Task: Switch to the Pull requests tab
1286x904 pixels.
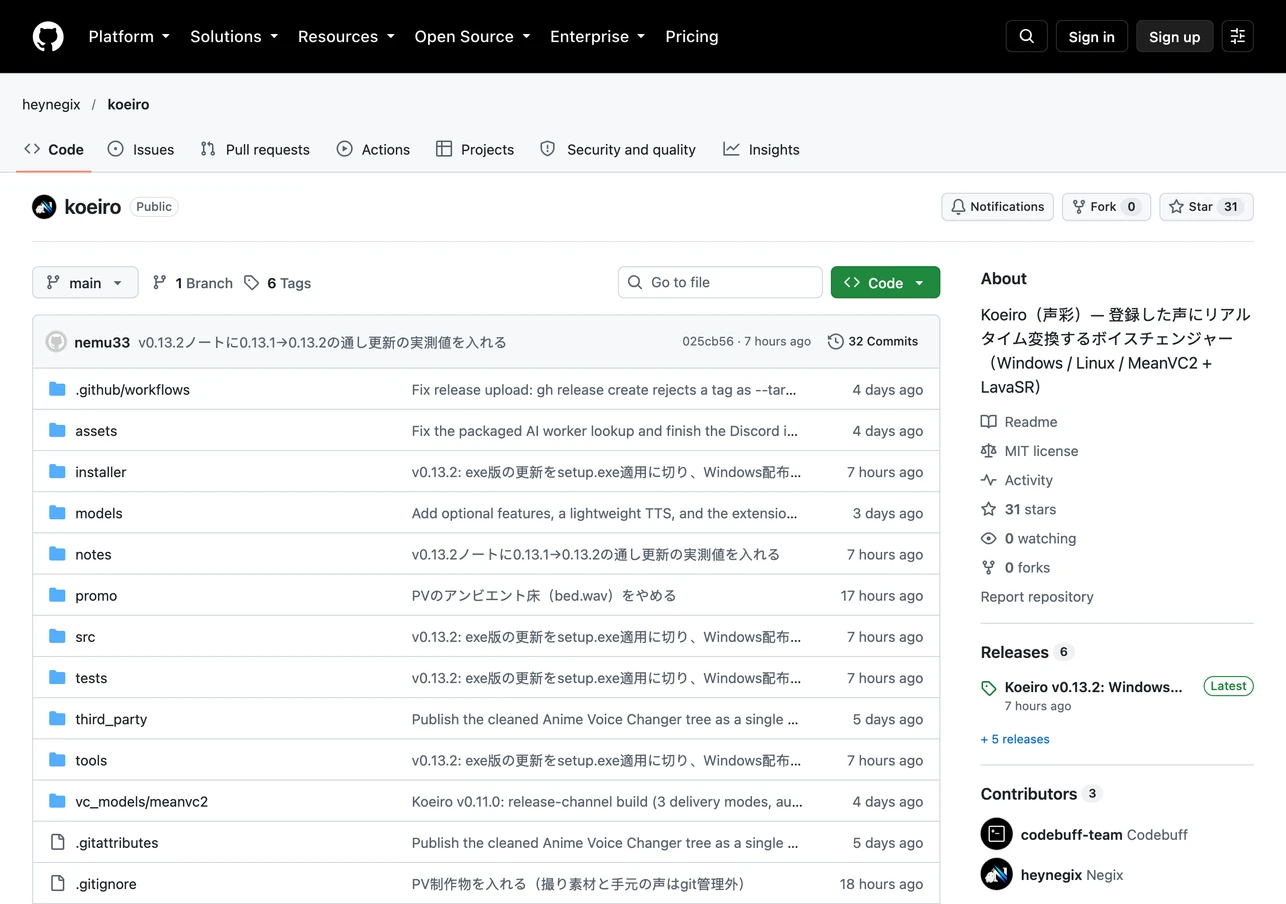Action: pyautogui.click(x=255, y=149)
